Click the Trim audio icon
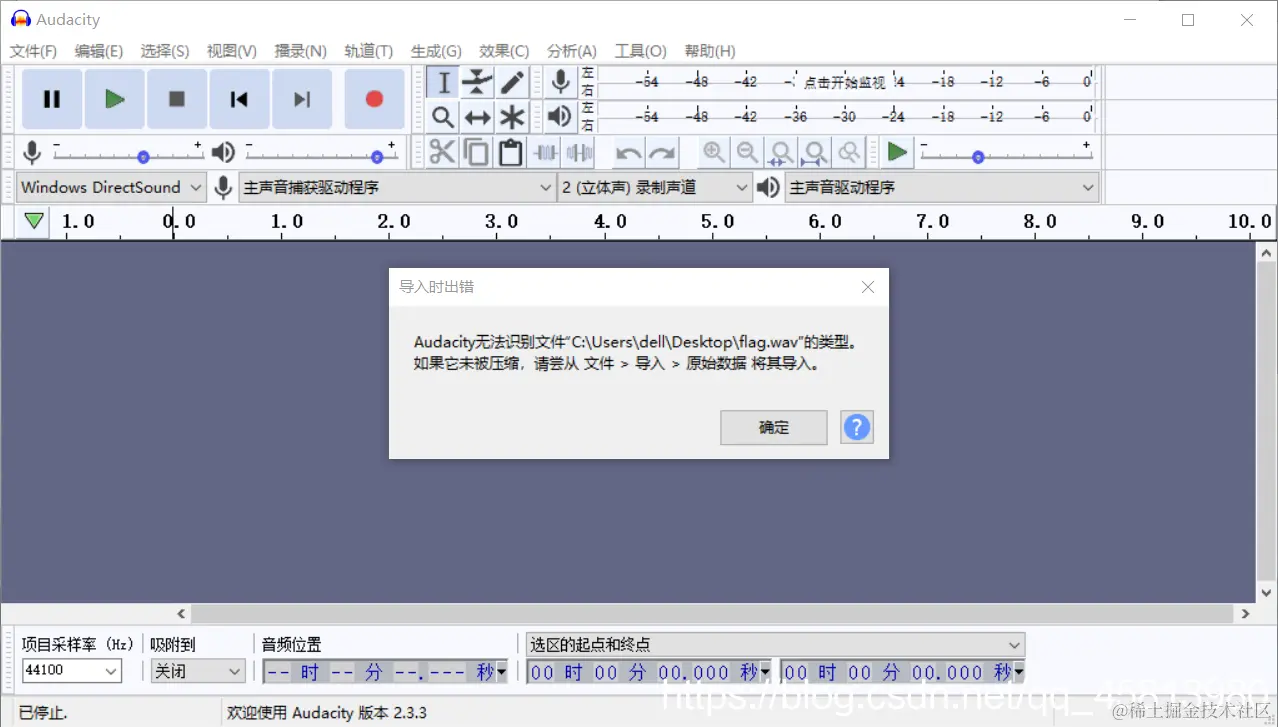Viewport: 1278px width, 727px height. point(545,153)
